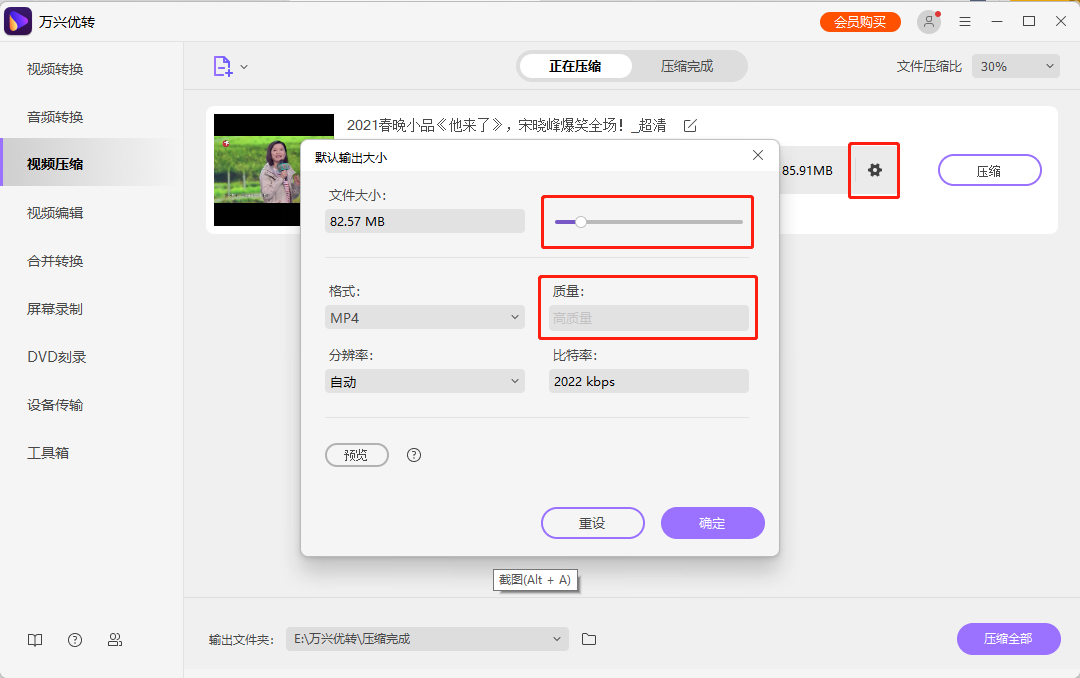Click the community/contact icon in bottom bar
1080x678 pixels.
[115, 639]
